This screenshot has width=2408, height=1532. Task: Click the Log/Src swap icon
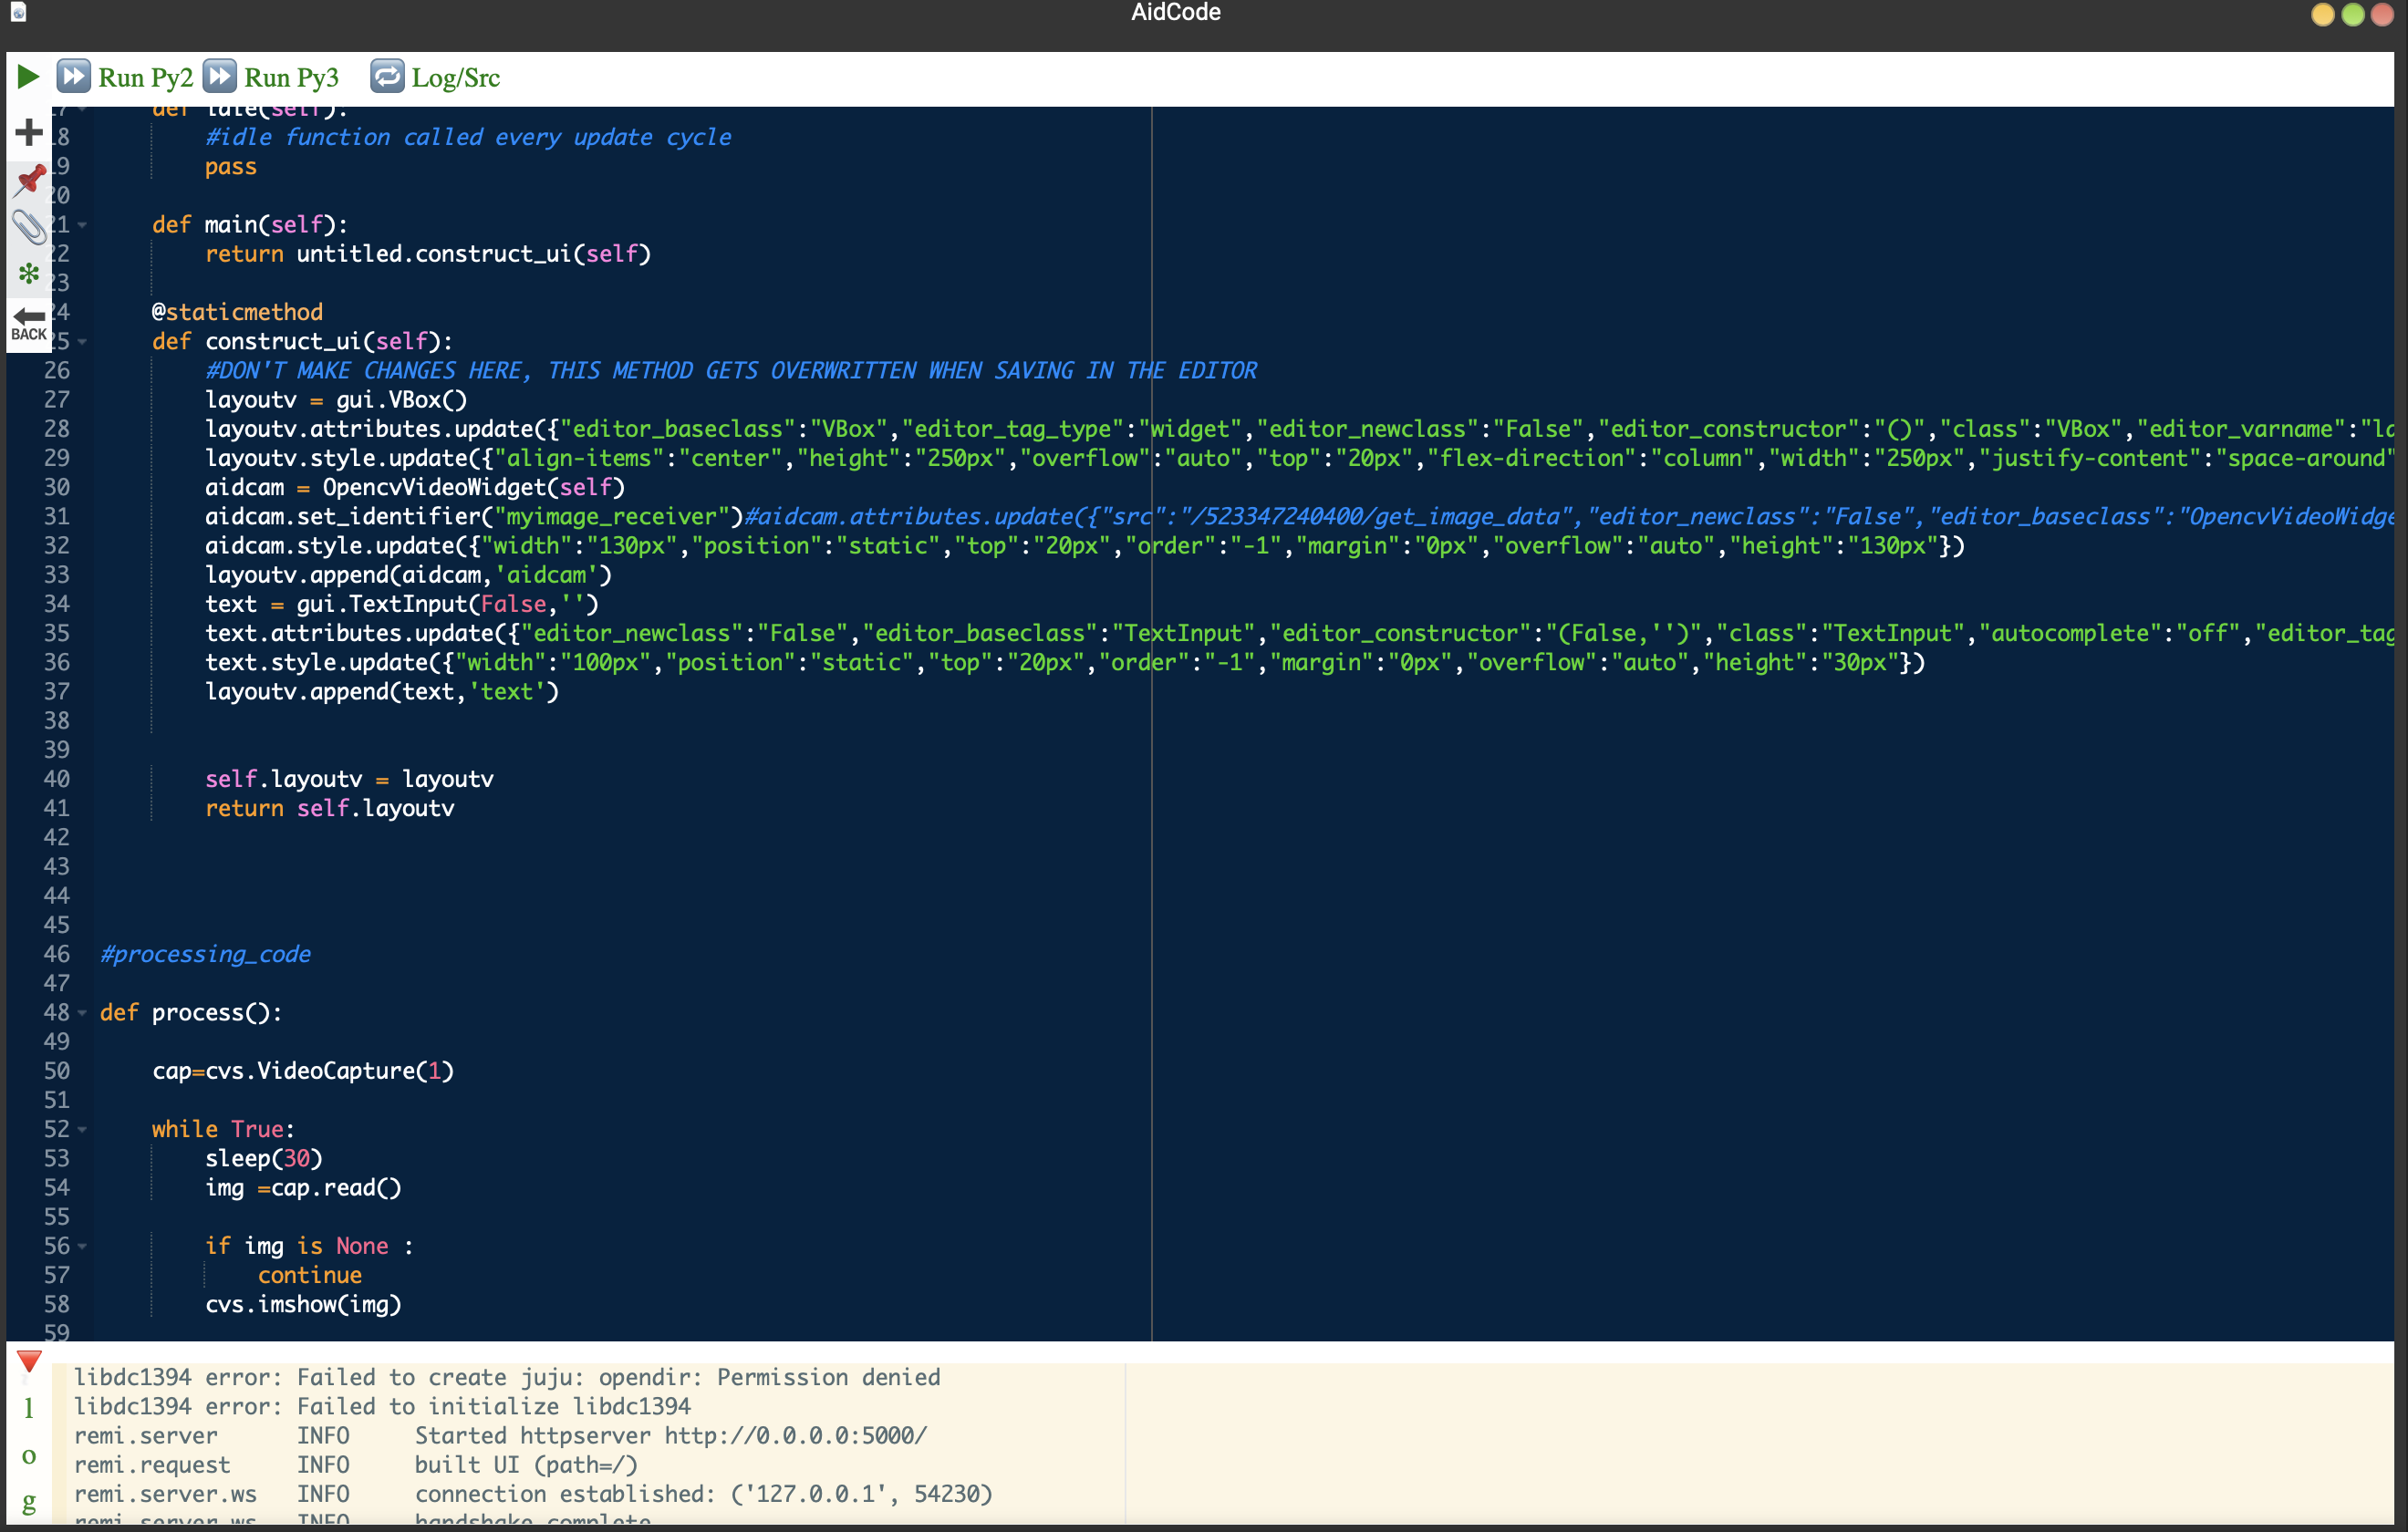click(x=387, y=76)
